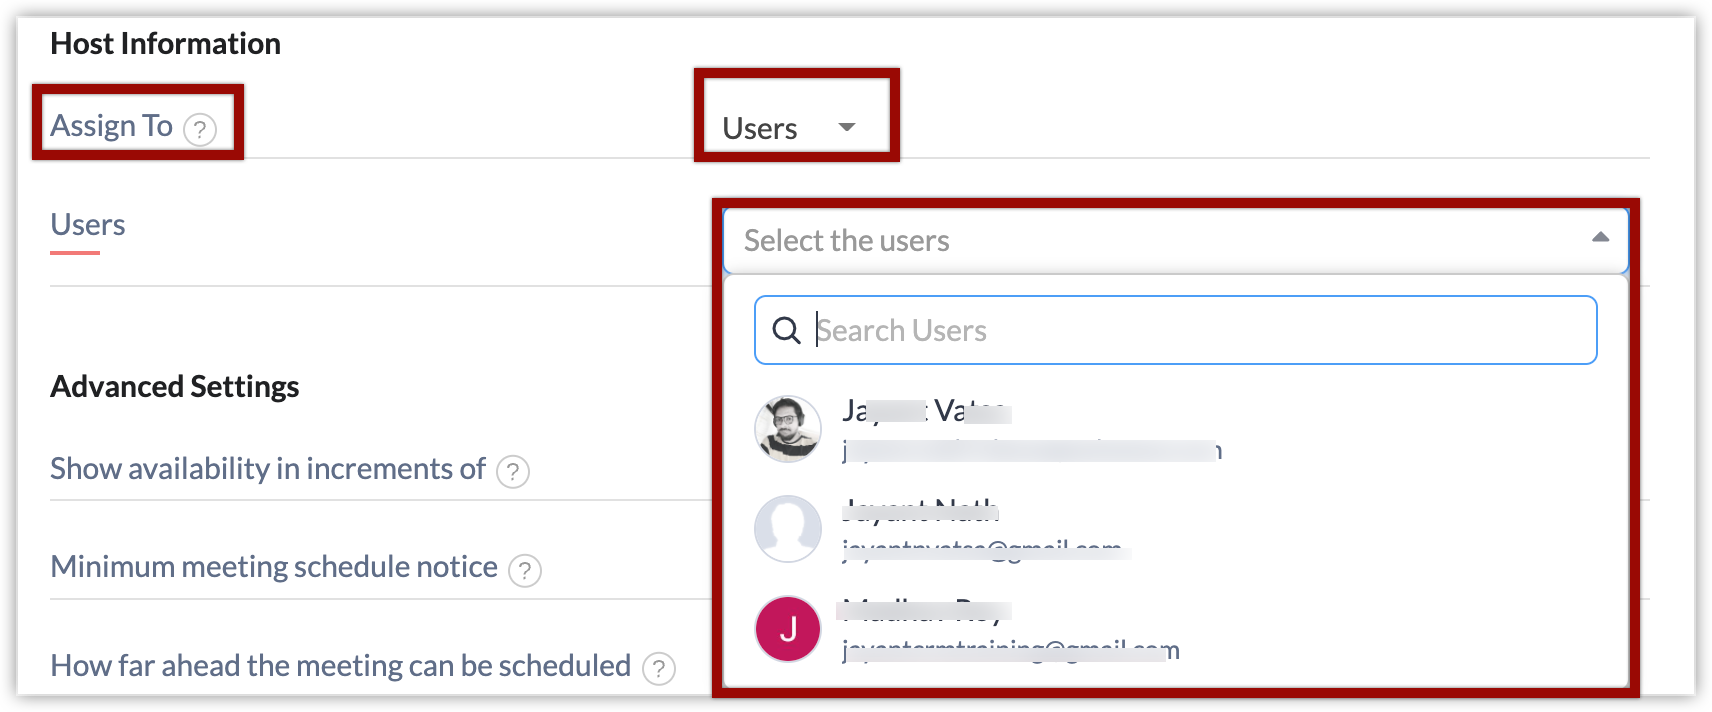Viewport: 1712px width, 712px height.
Task: Click How far ahead the meeting can be scheduled
Action: (340, 666)
